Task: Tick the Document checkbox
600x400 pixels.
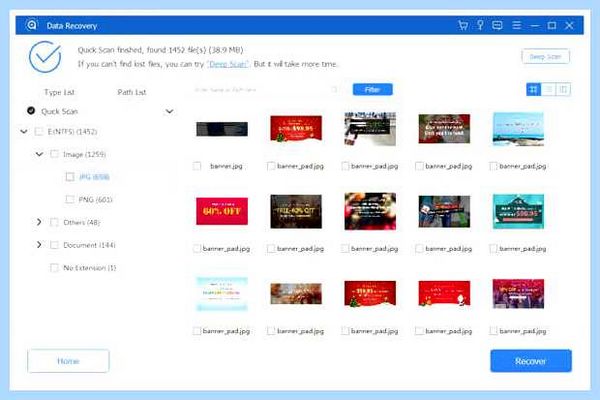Action: point(54,245)
